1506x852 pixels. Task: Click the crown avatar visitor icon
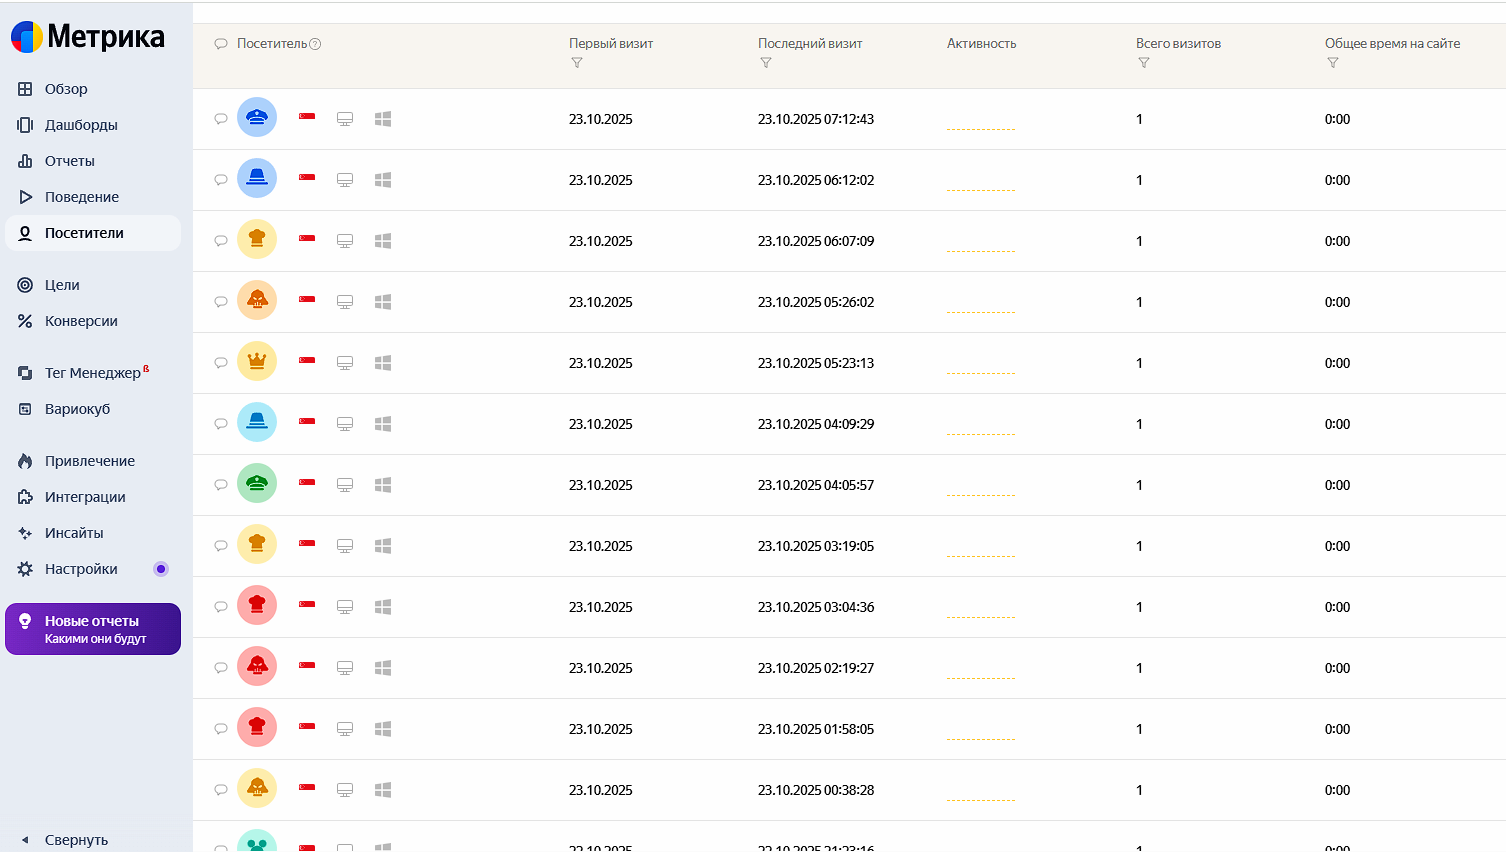tap(257, 362)
